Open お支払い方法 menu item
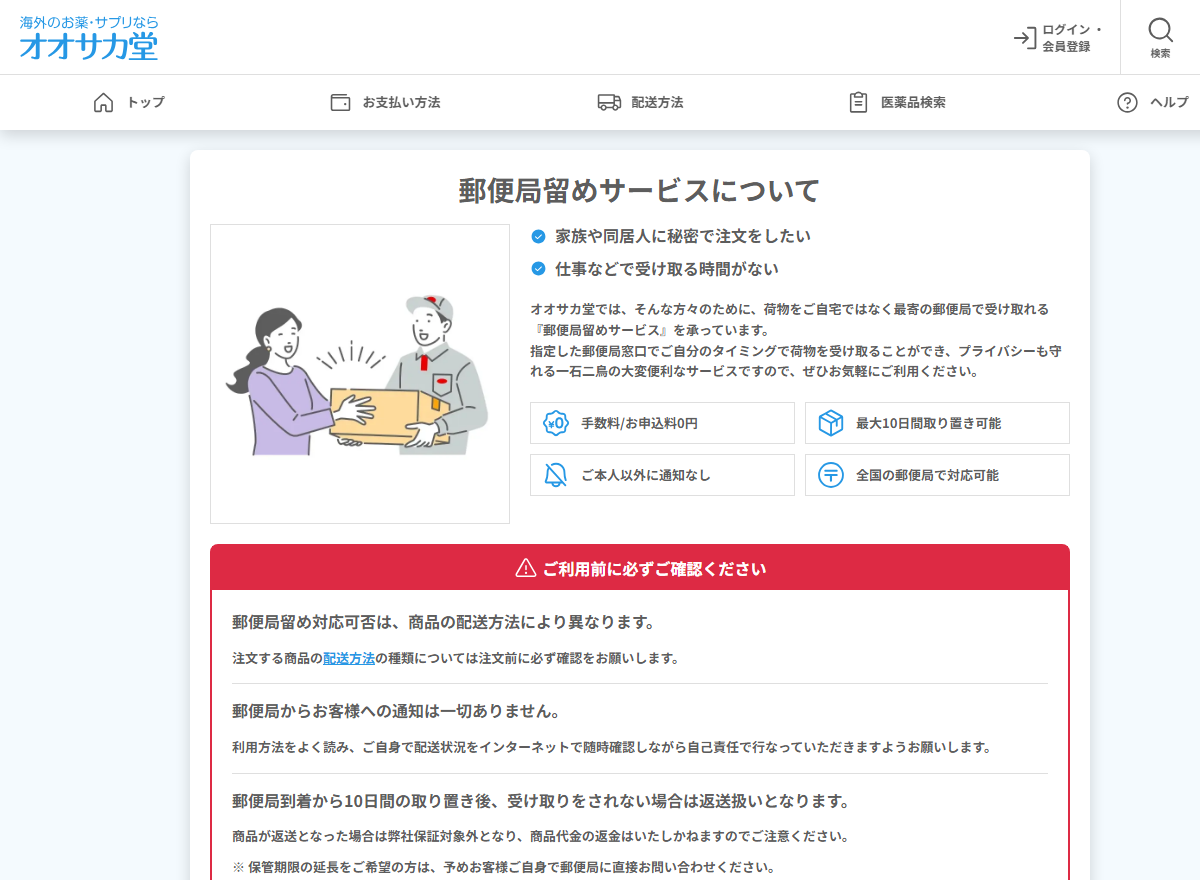The height and width of the screenshot is (880, 1200). tap(401, 102)
